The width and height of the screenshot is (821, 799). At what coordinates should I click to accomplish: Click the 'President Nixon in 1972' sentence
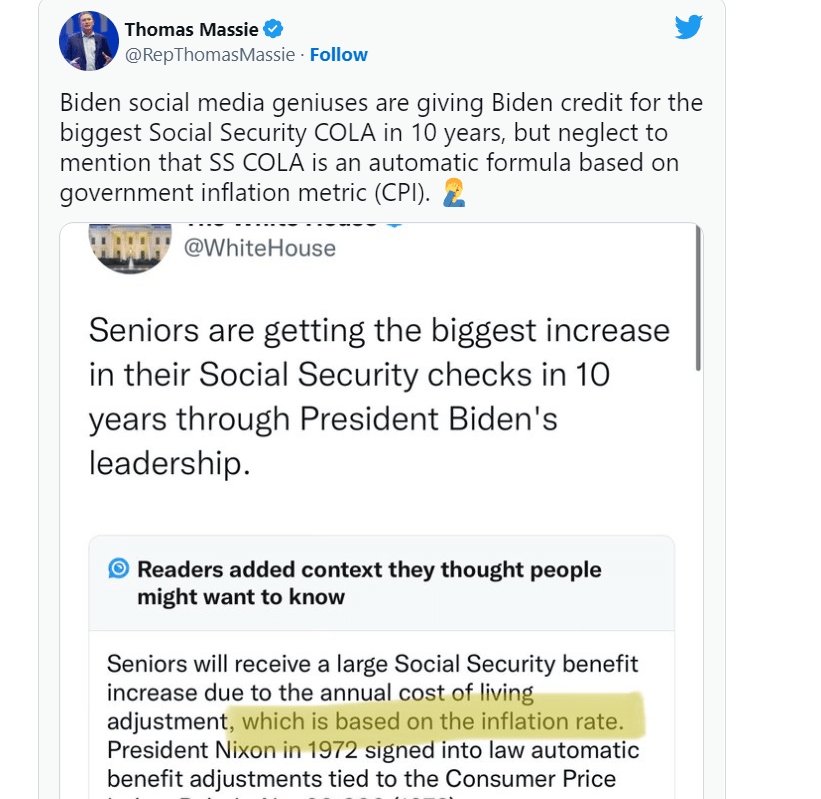[372, 749]
